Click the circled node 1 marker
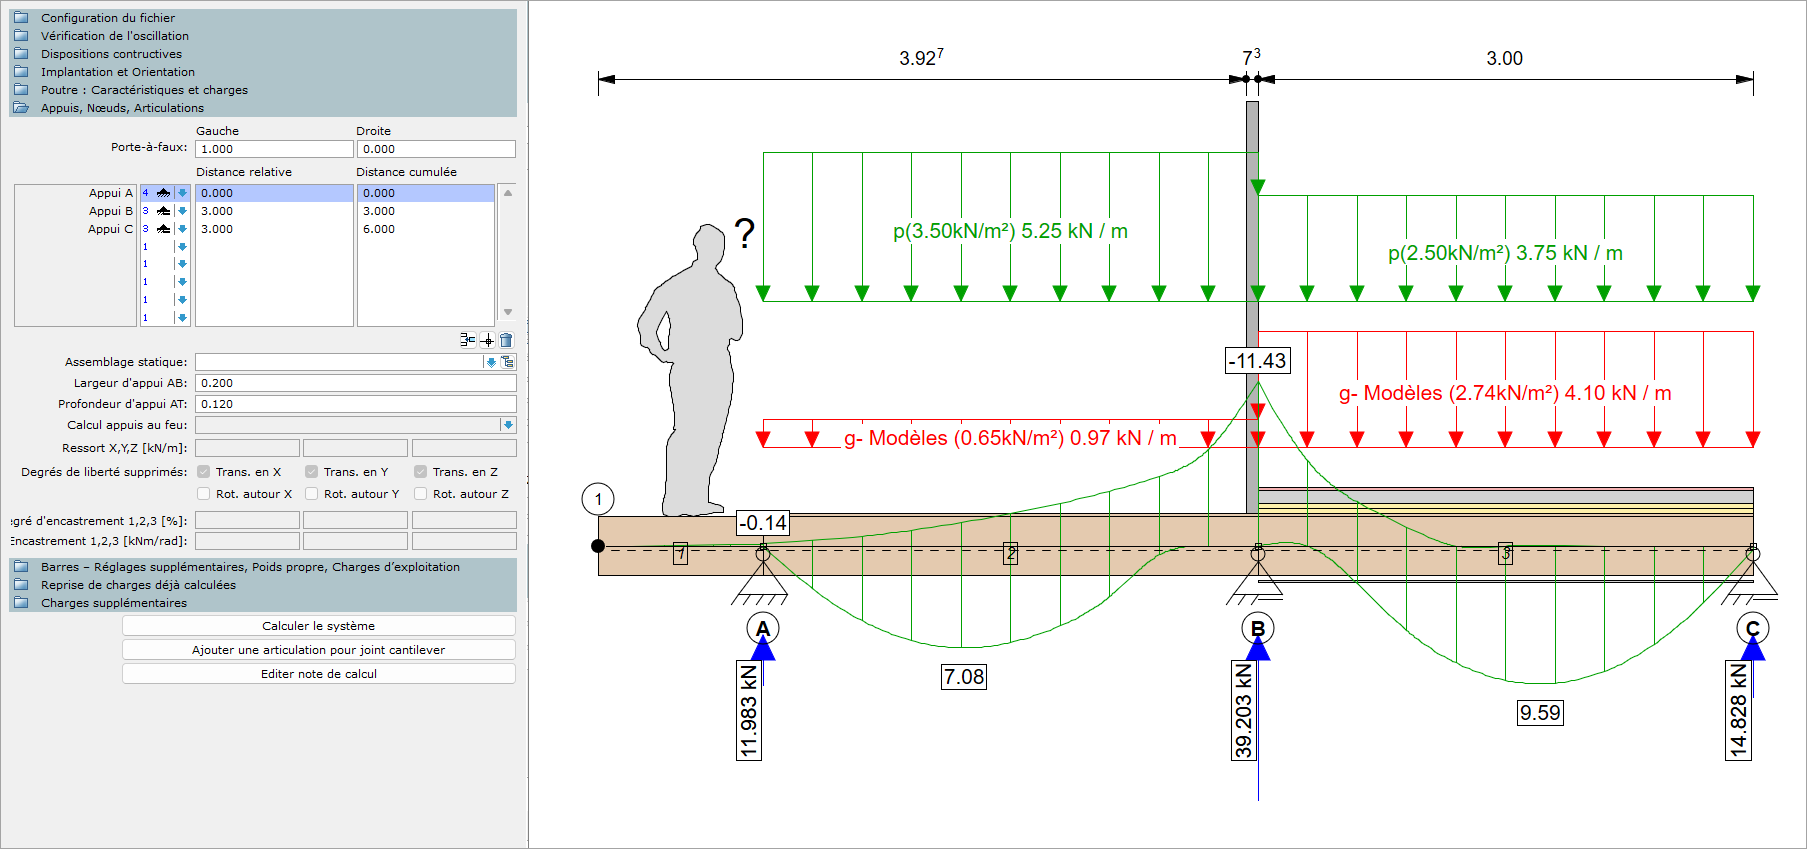 point(598,499)
